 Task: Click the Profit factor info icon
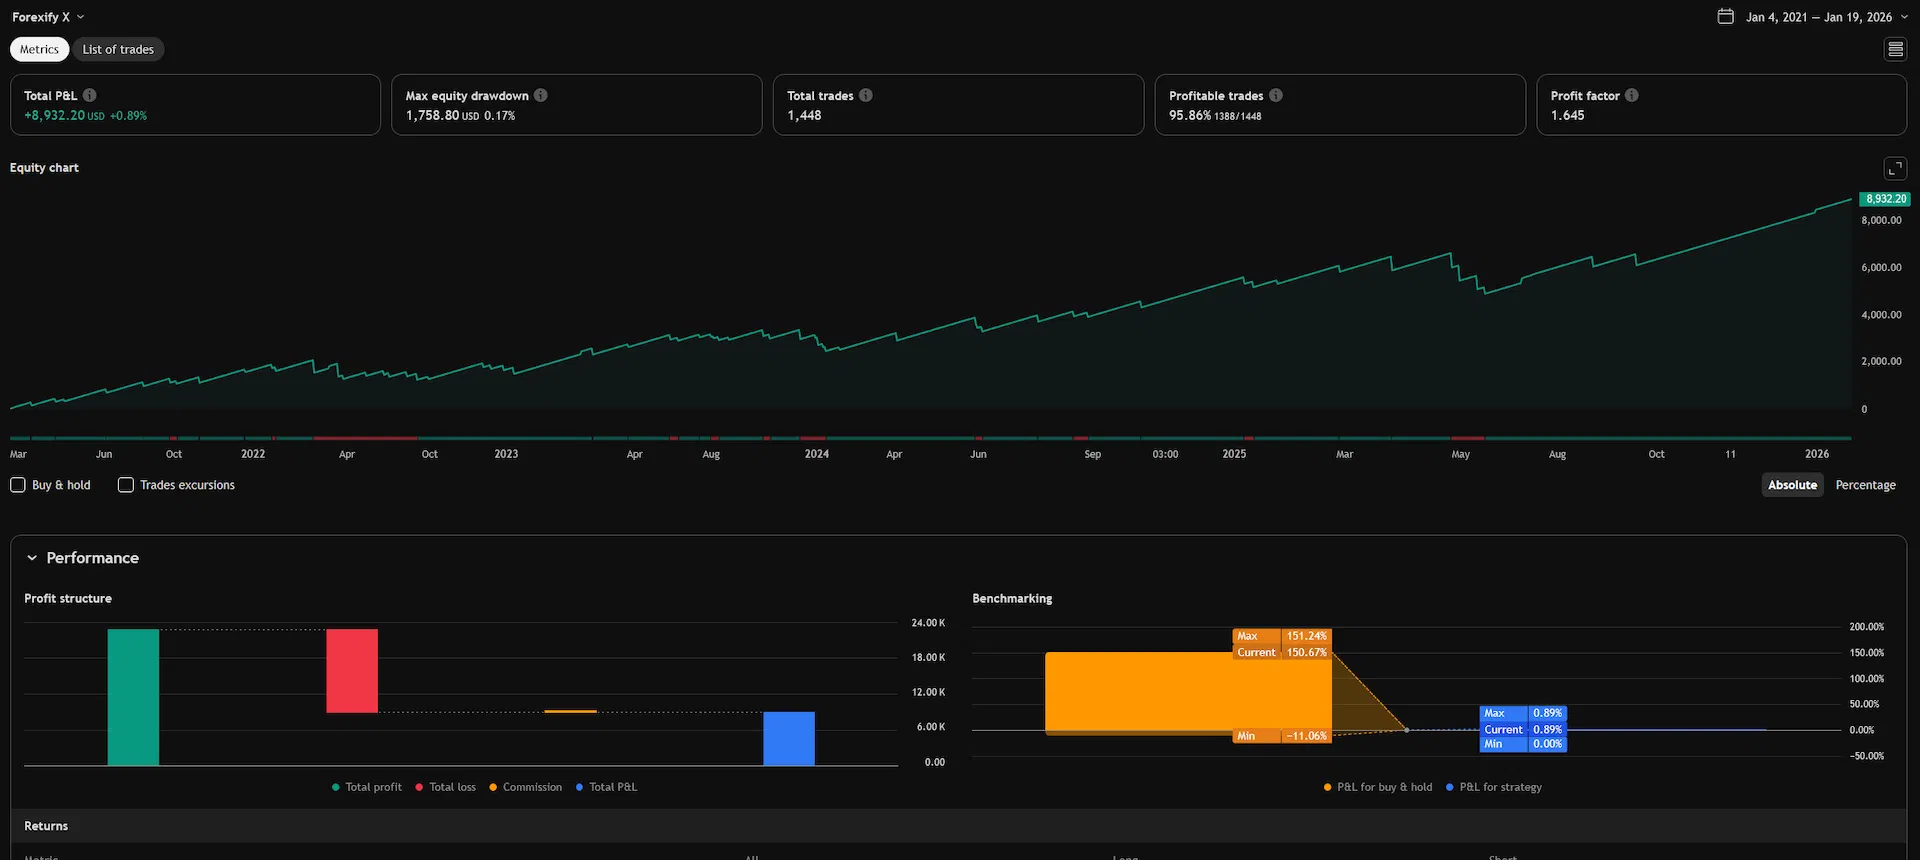coord(1632,95)
